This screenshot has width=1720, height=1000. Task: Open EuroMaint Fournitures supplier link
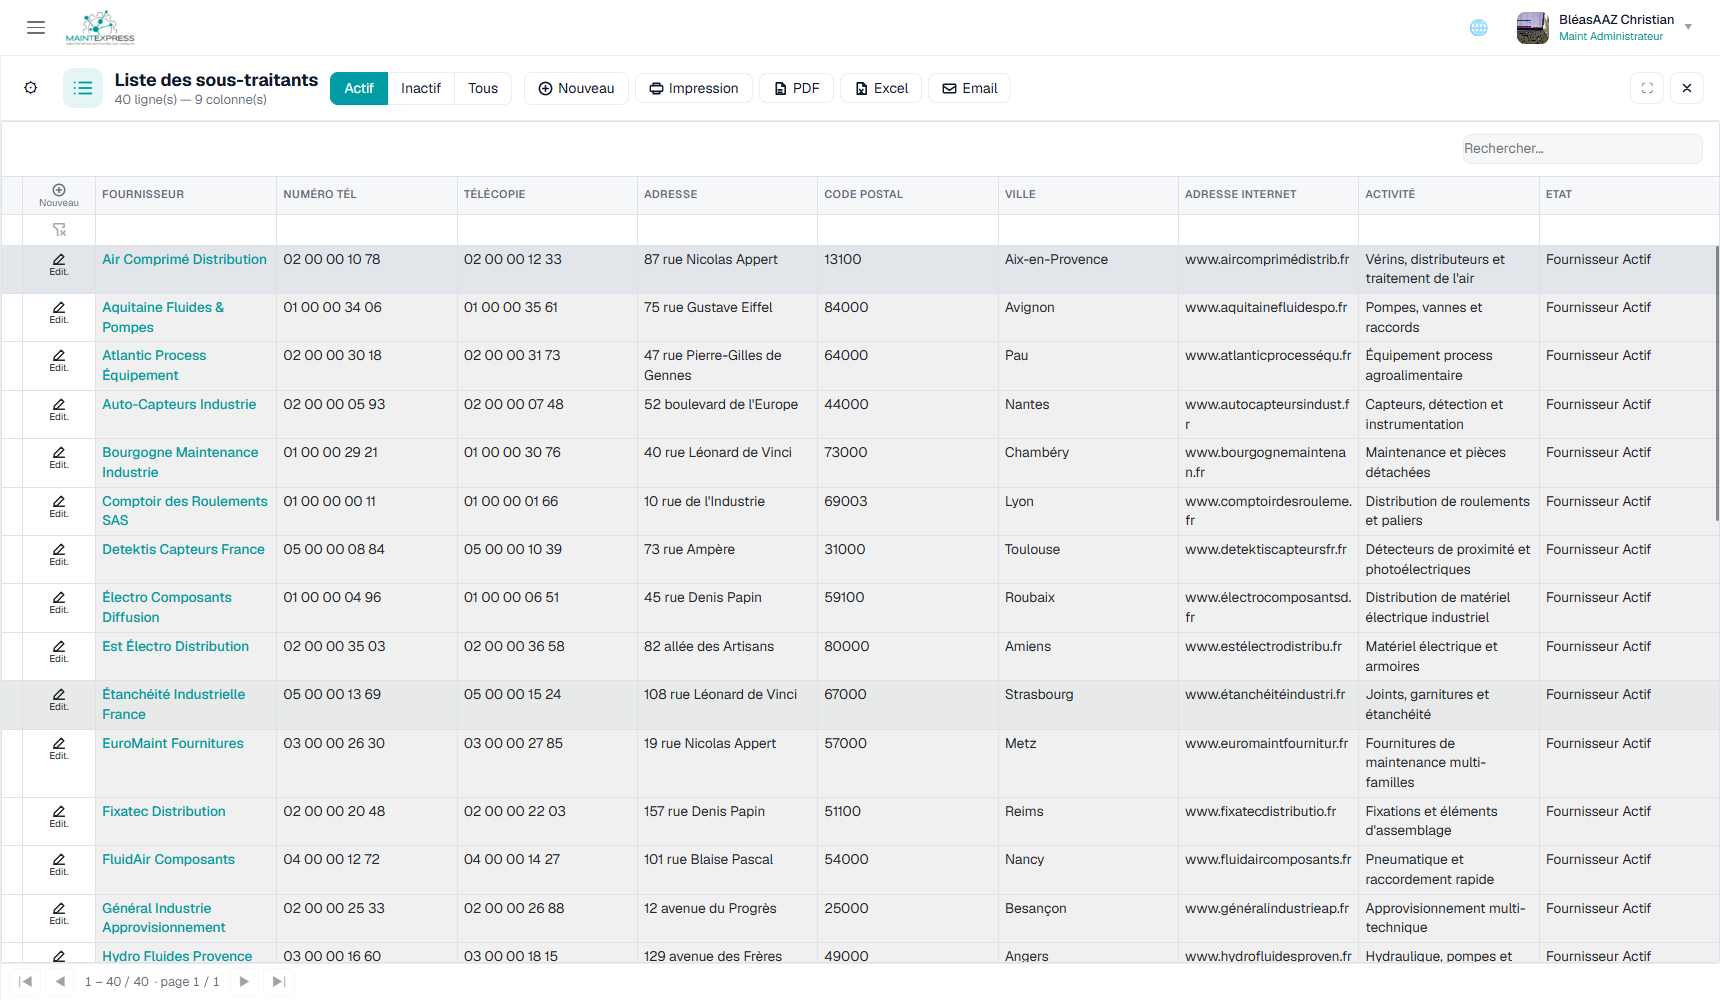click(x=173, y=743)
